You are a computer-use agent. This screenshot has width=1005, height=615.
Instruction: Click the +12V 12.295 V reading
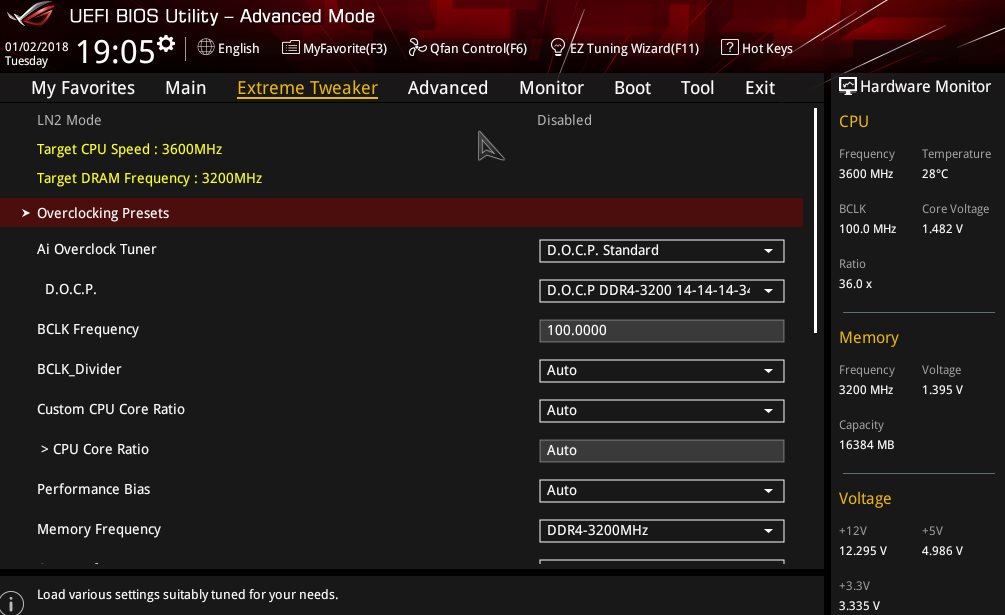[863, 551]
